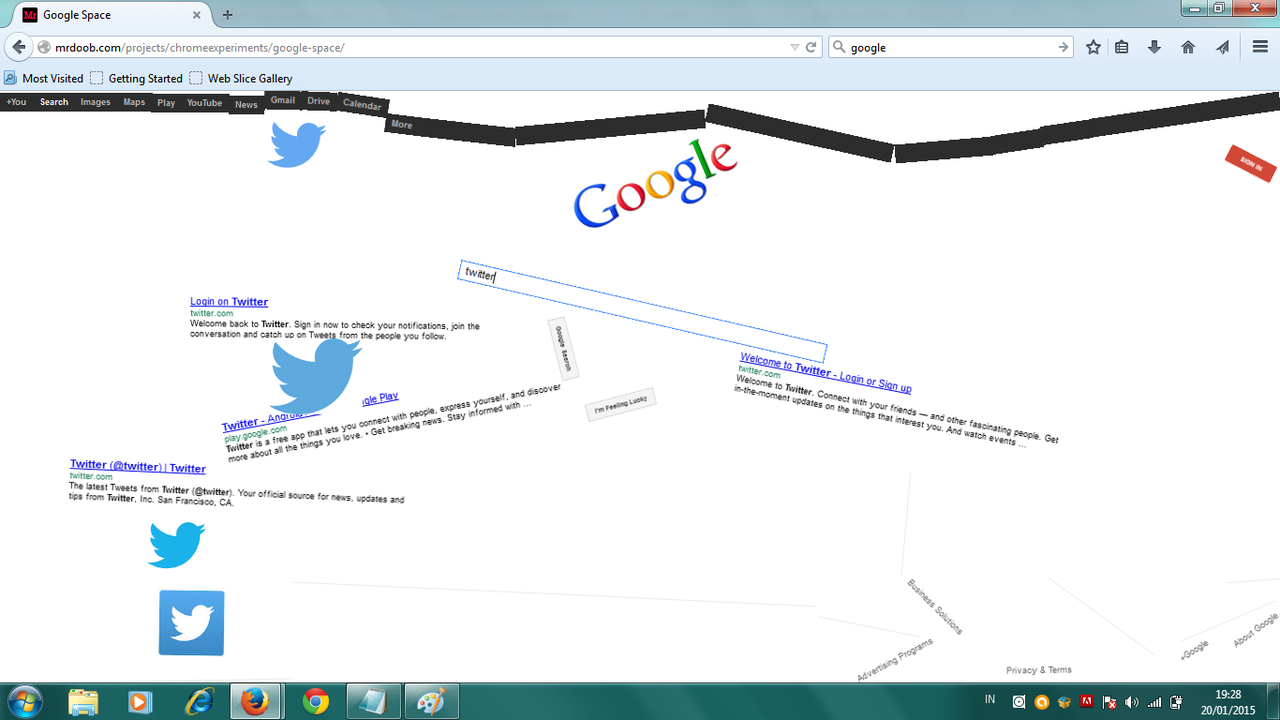Screen dimensions: 1280x720
Task: Click the Adobe tray icon
Action: 1087,702
